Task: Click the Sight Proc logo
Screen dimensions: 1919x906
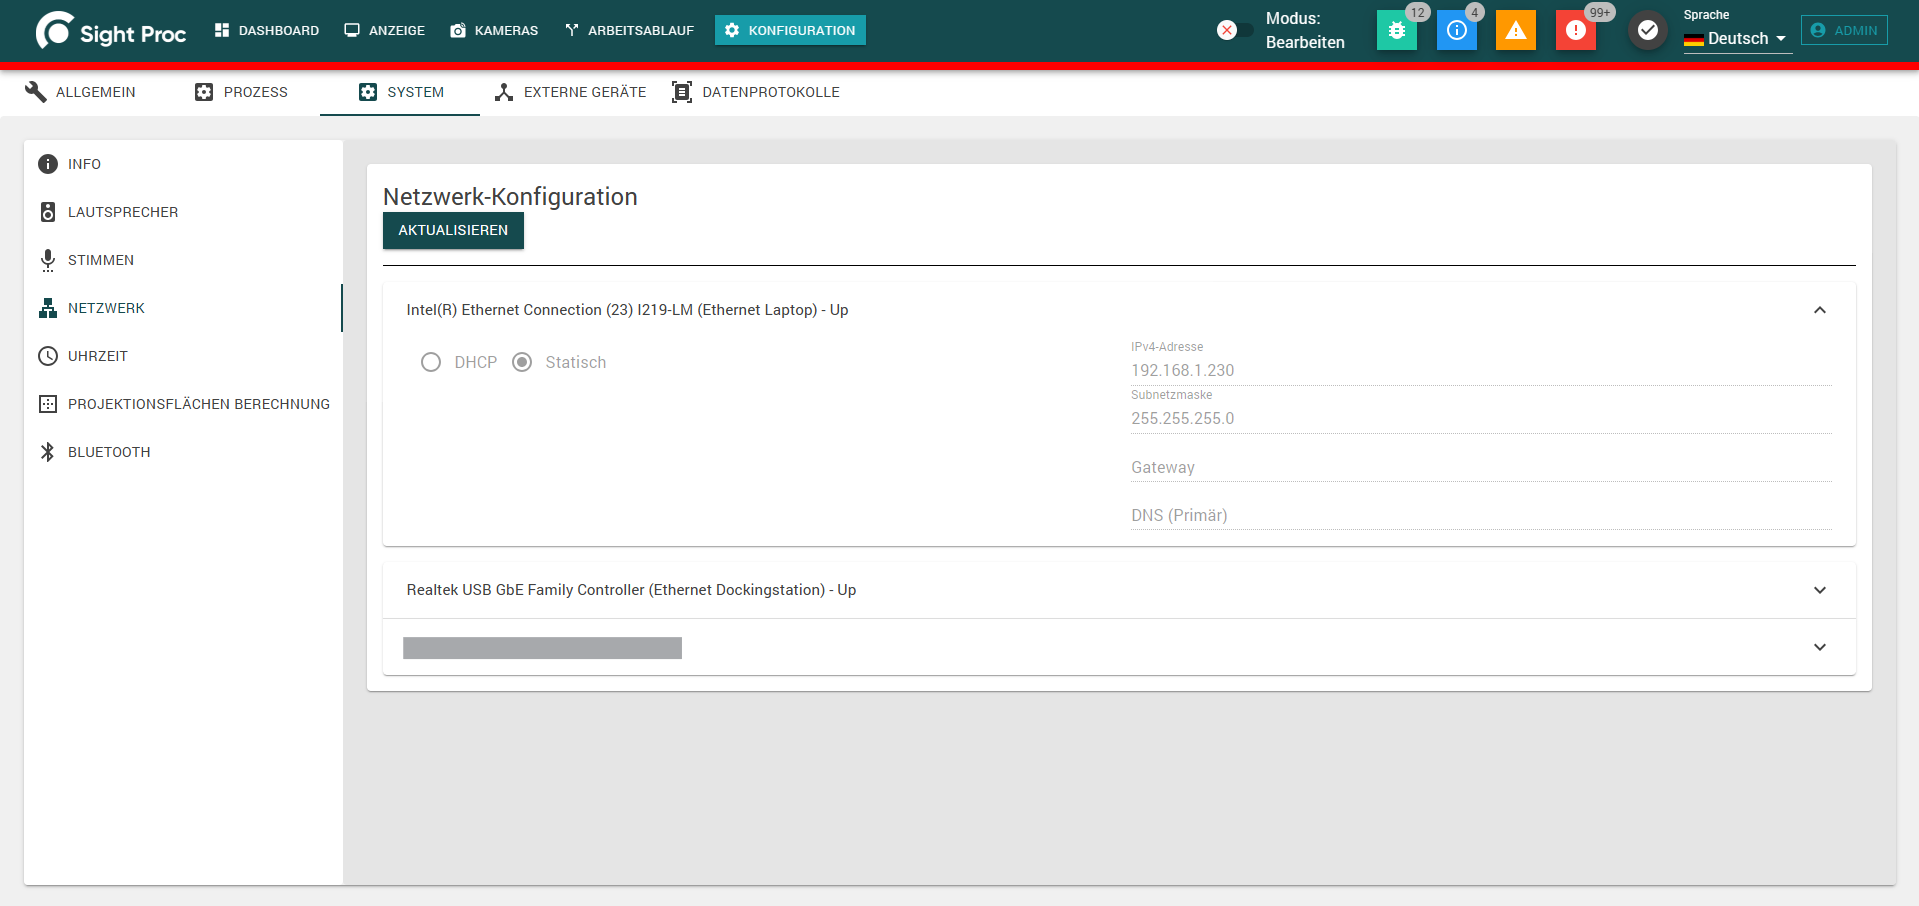Action: (x=111, y=31)
